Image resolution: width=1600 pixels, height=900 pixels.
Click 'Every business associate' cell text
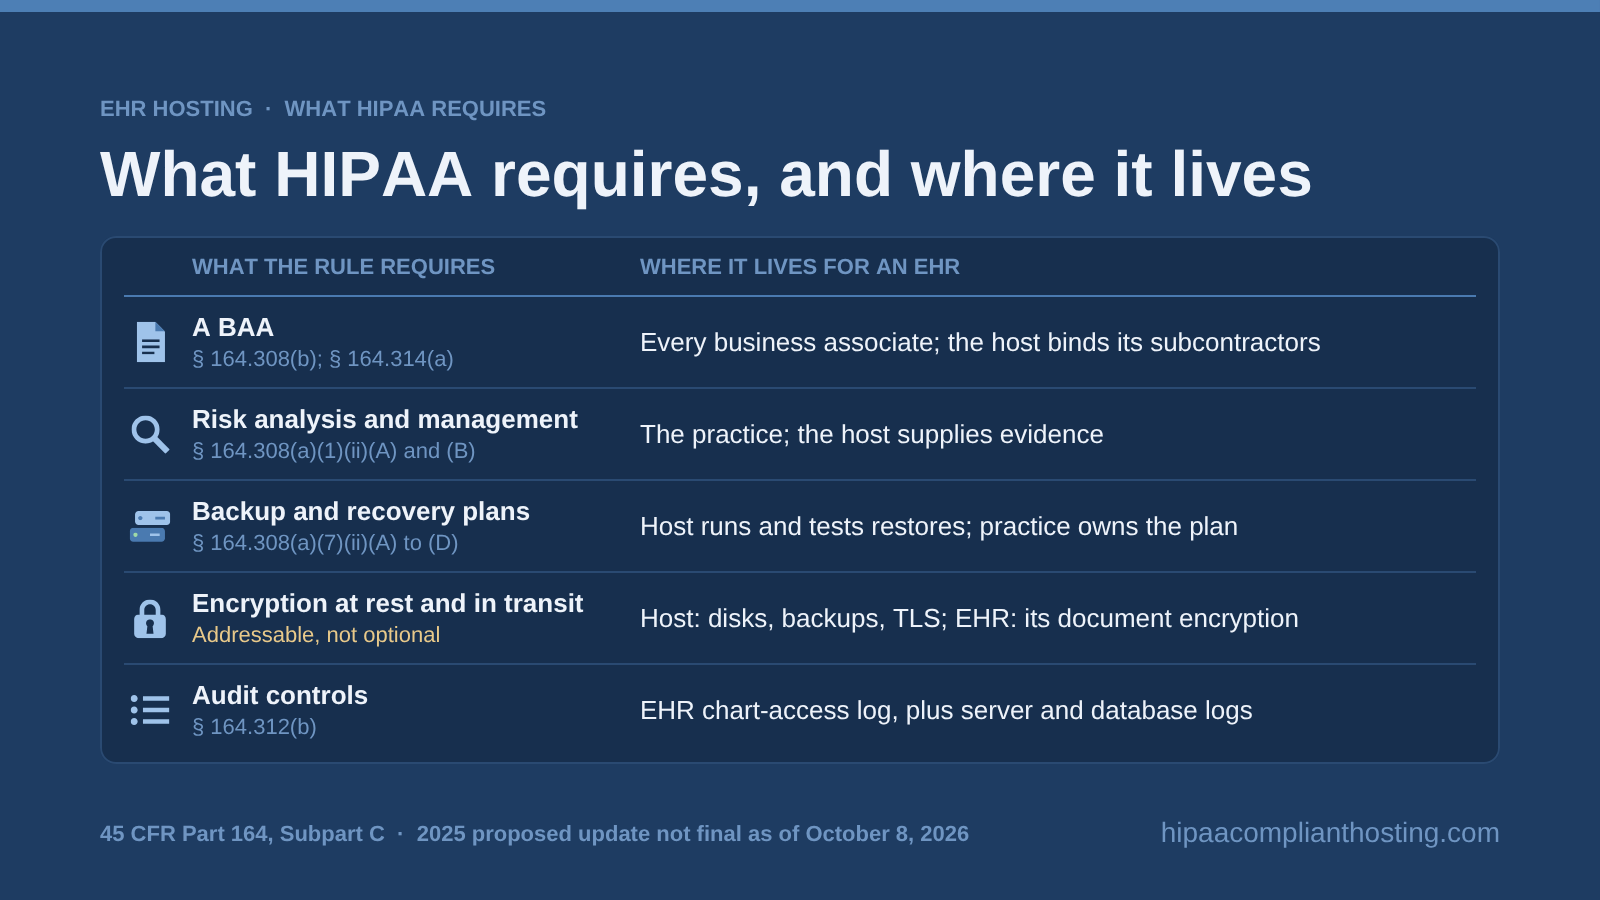980,342
